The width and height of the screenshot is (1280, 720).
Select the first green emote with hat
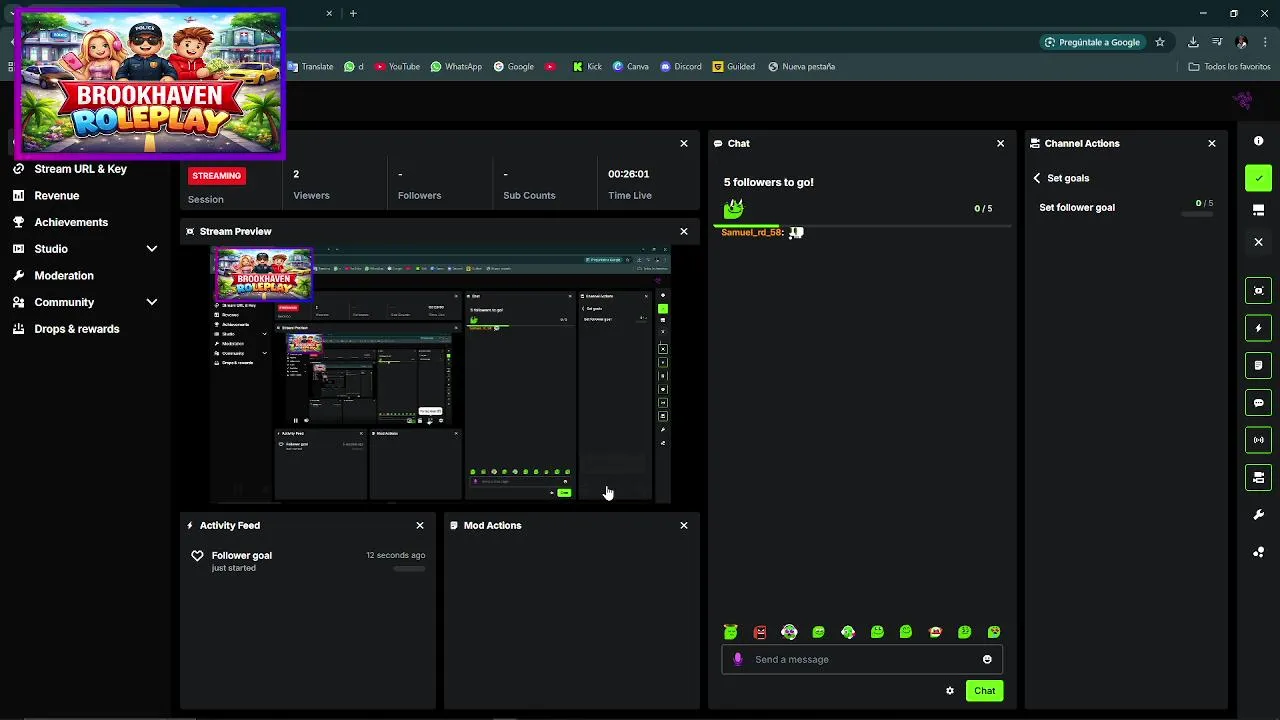coord(731,632)
